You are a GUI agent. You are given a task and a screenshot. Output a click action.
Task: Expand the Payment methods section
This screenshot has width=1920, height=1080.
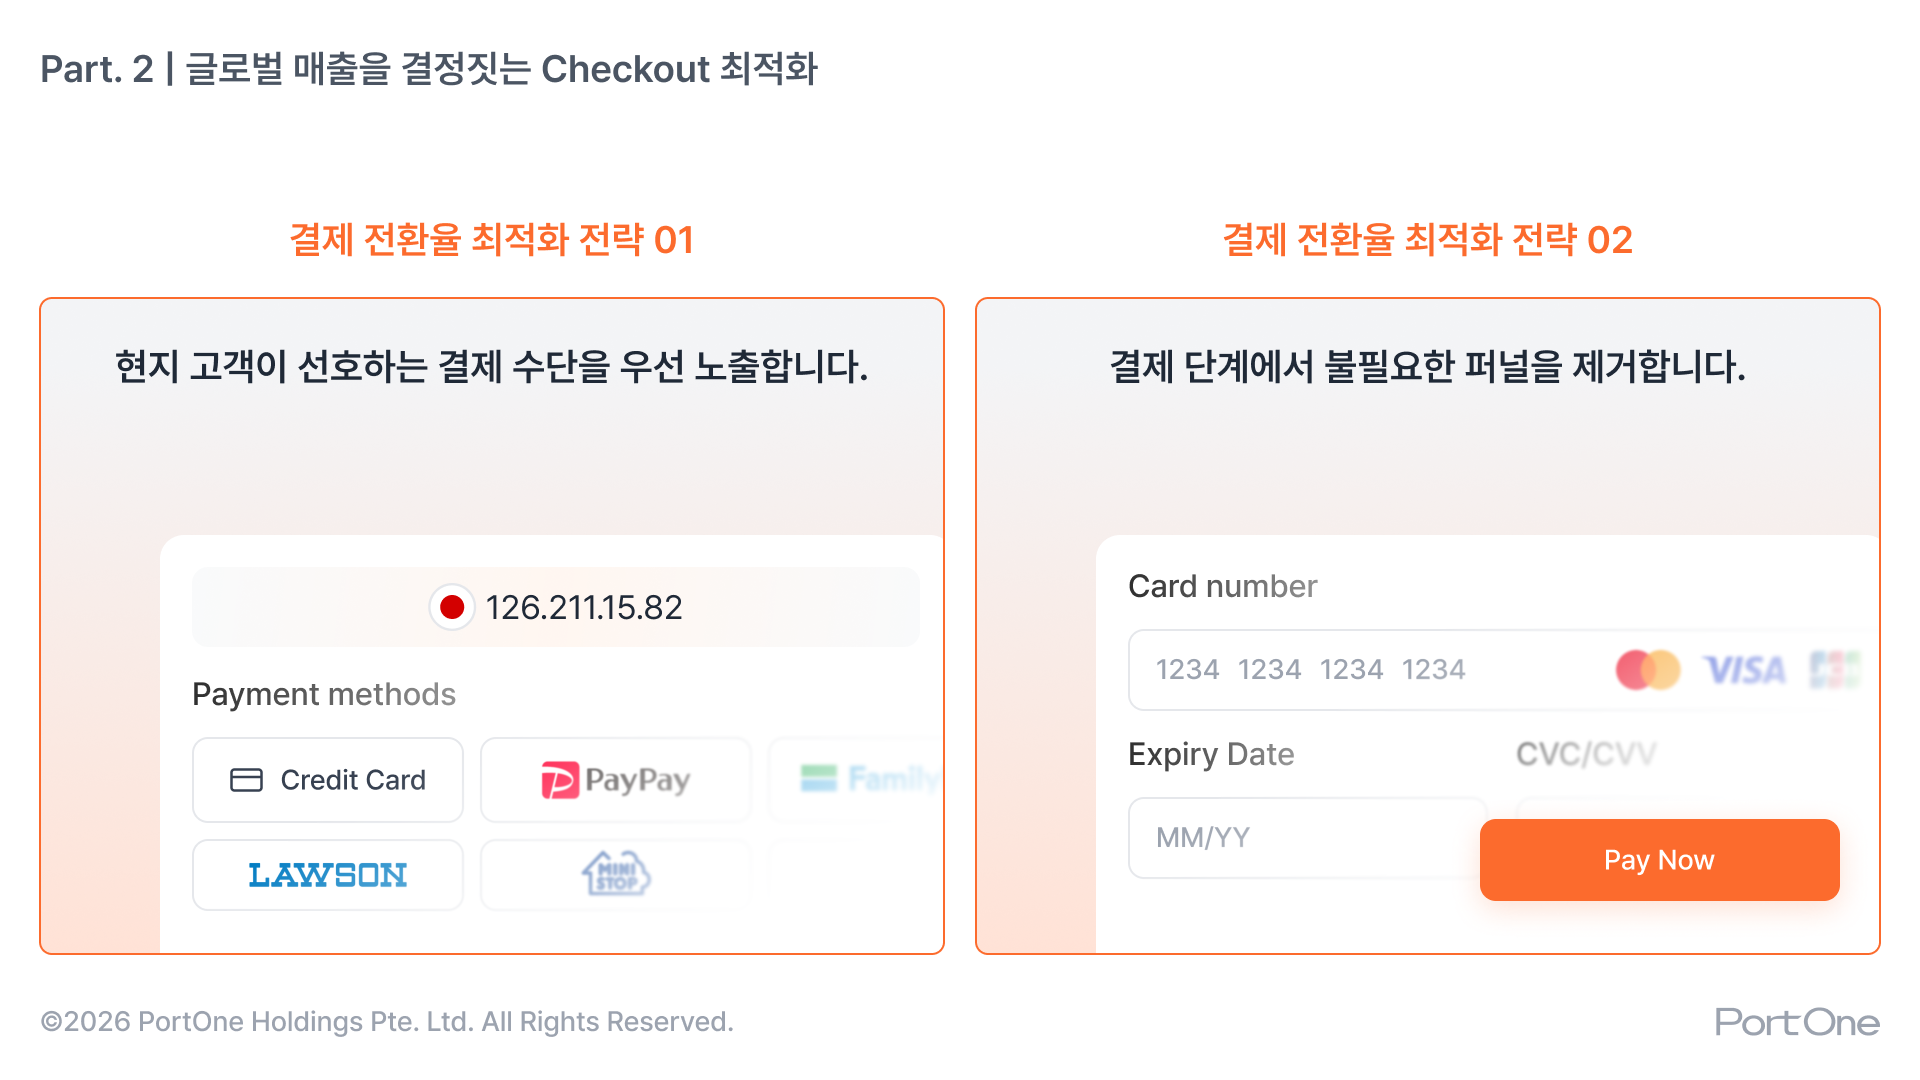click(x=324, y=694)
